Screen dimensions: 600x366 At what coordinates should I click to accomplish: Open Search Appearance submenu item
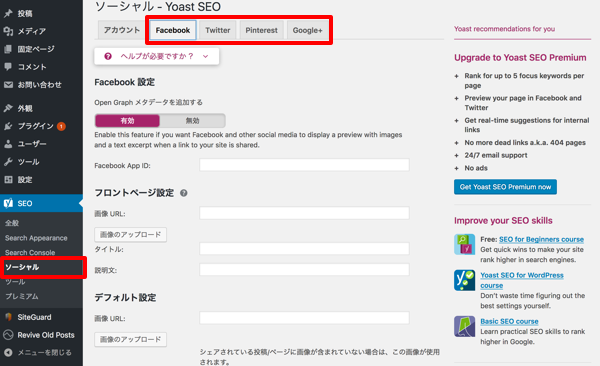[36, 238]
